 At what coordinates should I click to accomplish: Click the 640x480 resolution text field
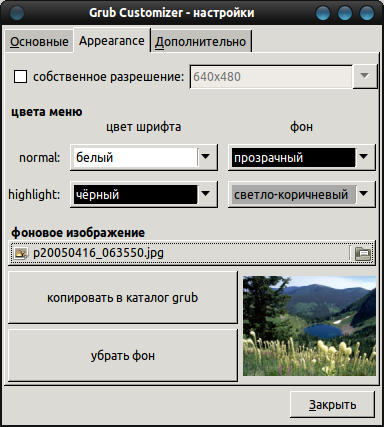pyautogui.click(x=271, y=77)
